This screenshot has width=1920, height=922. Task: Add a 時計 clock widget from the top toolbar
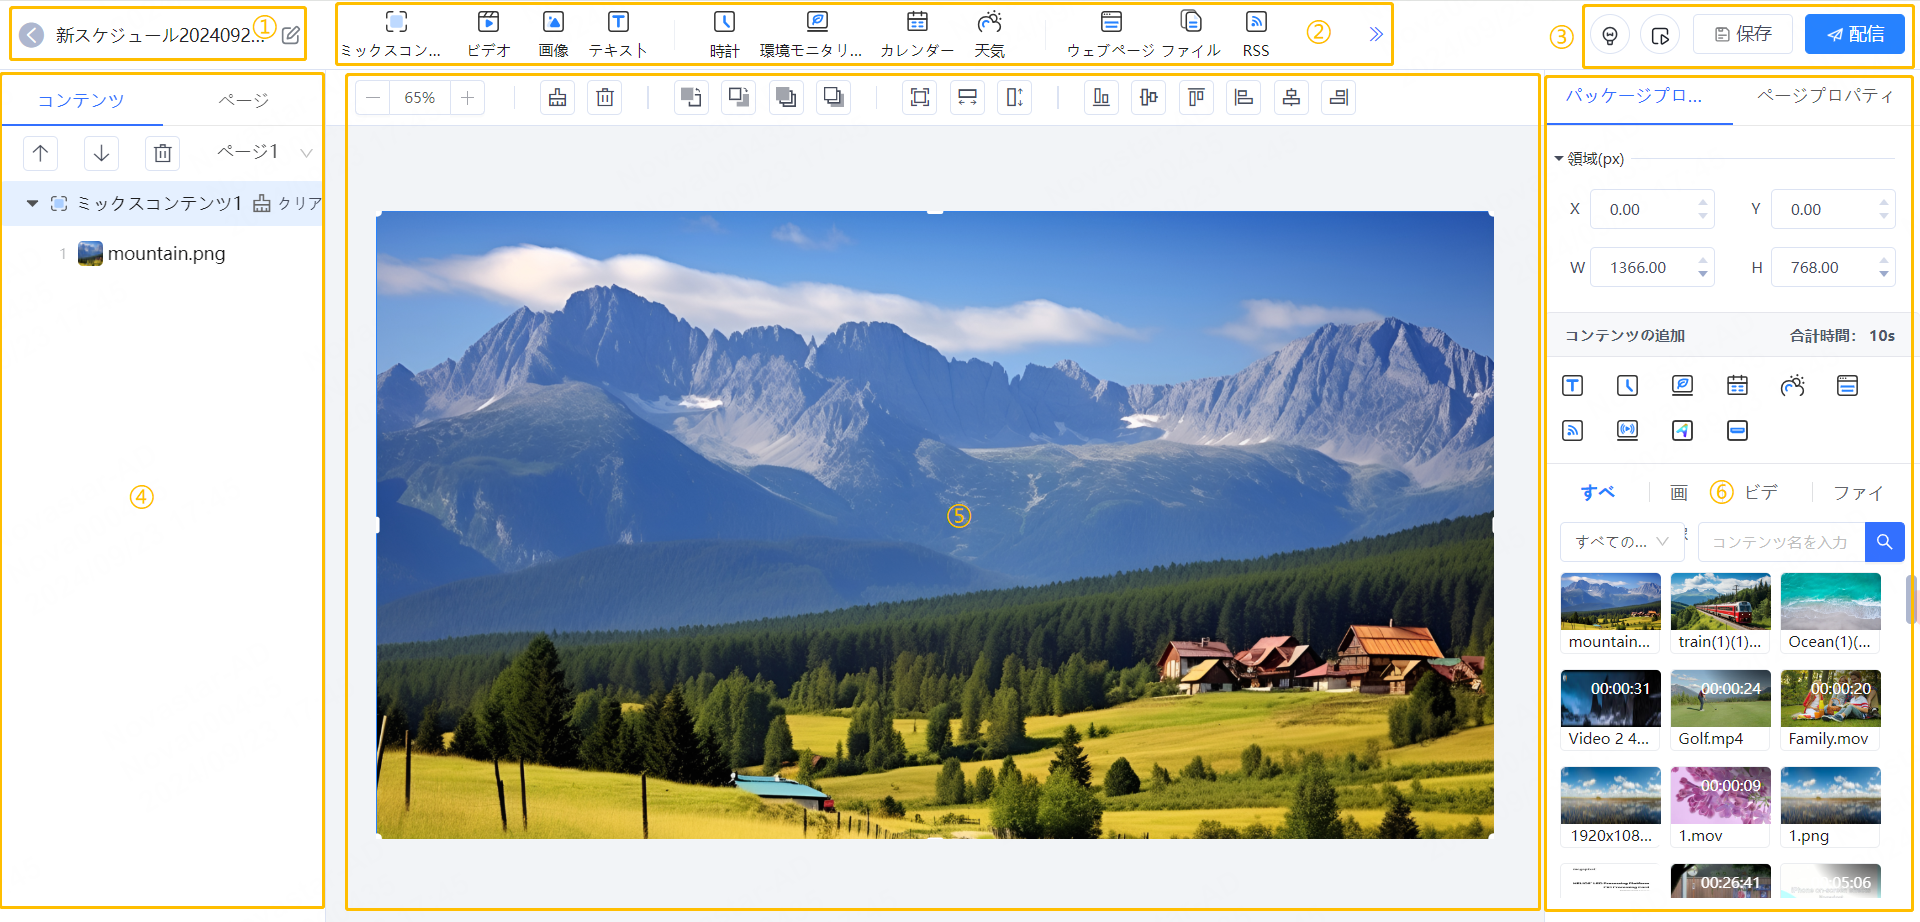coord(724,33)
